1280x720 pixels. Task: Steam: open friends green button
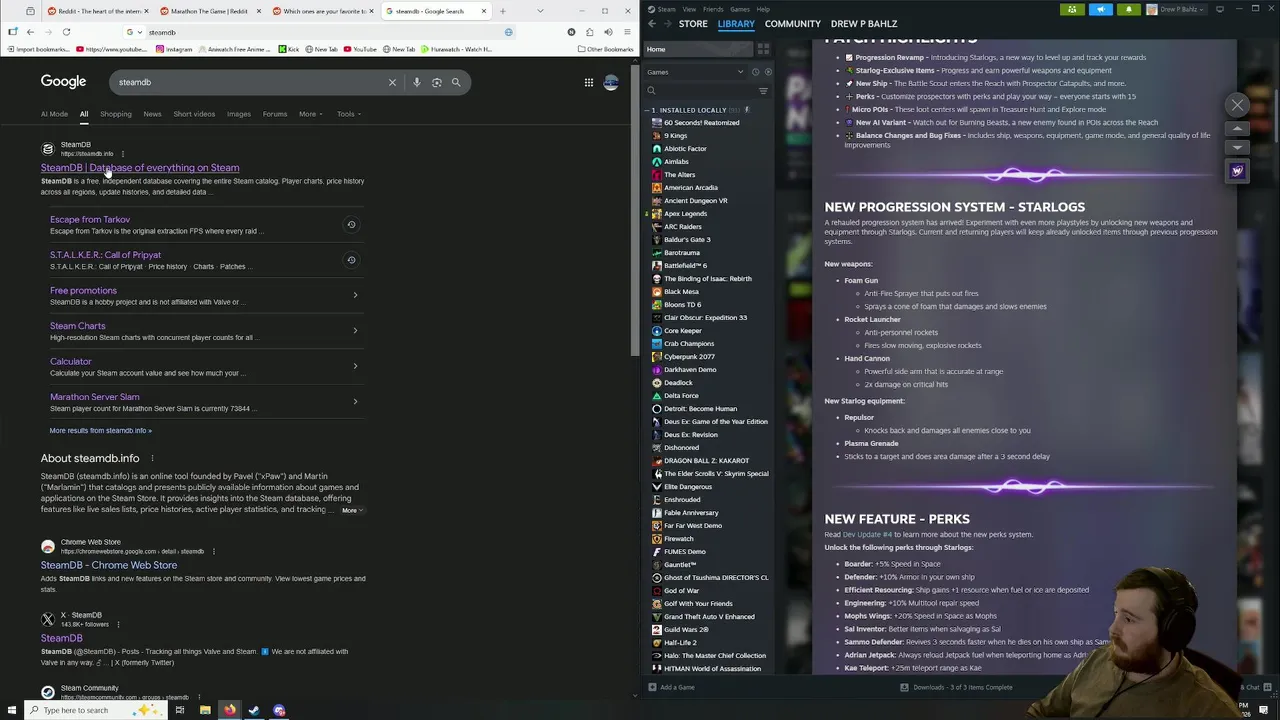click(1072, 9)
